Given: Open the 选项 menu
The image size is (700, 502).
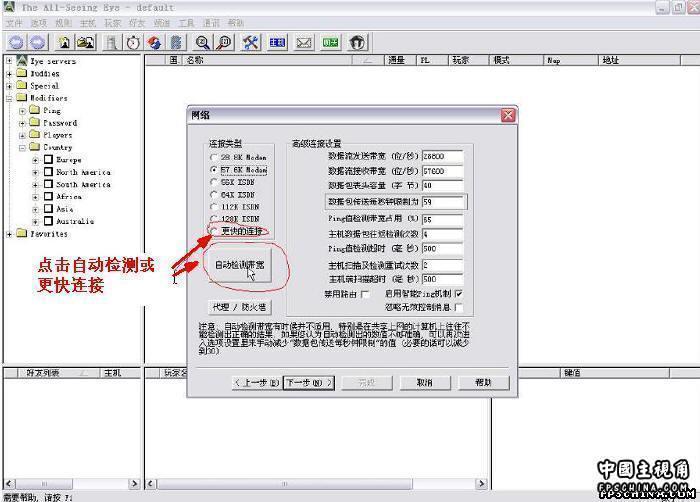Looking at the screenshot, I should pyautogui.click(x=39, y=23).
